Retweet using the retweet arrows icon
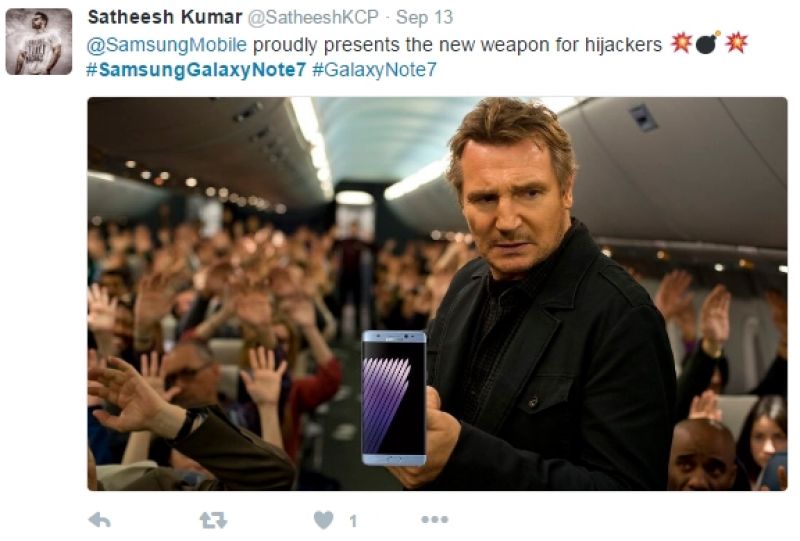This screenshot has width=800, height=541. coord(213,520)
